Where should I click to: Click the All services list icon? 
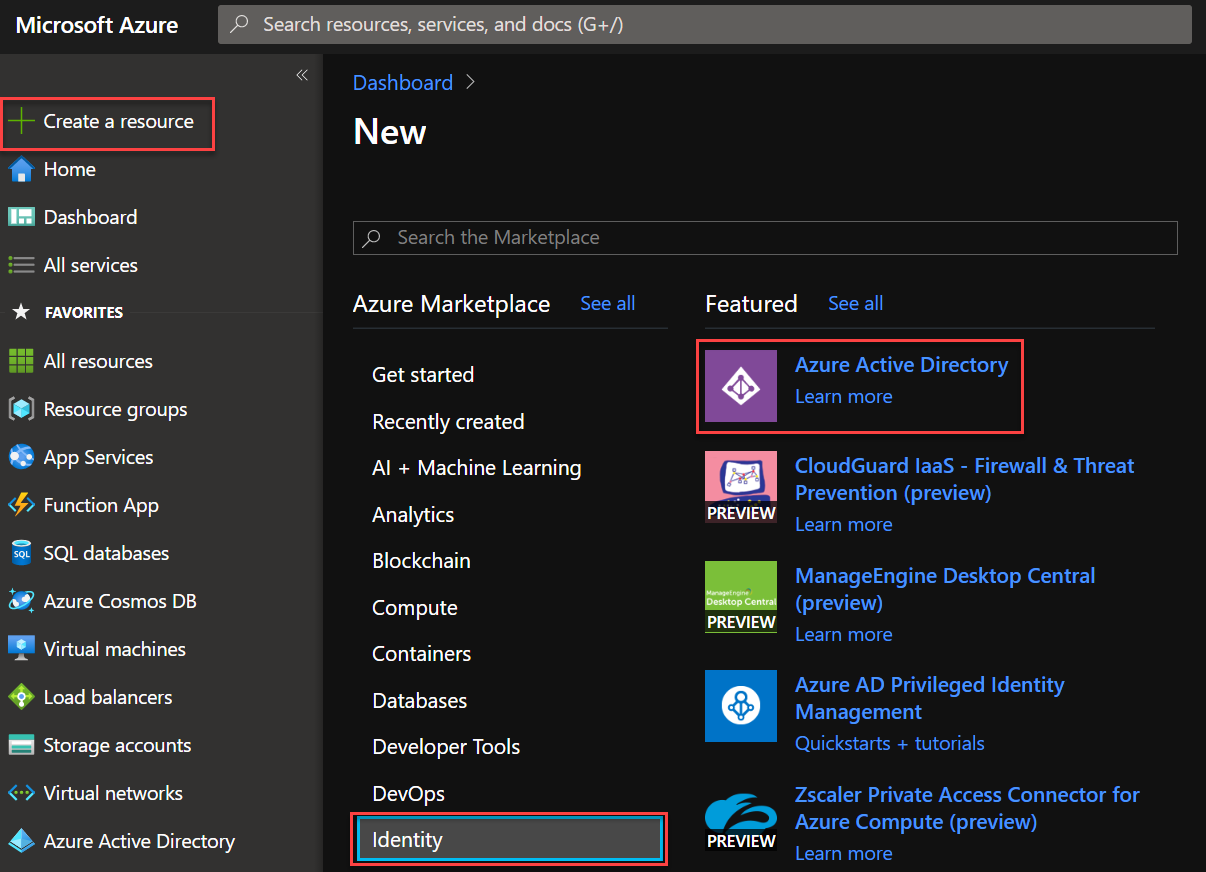[x=21, y=265]
